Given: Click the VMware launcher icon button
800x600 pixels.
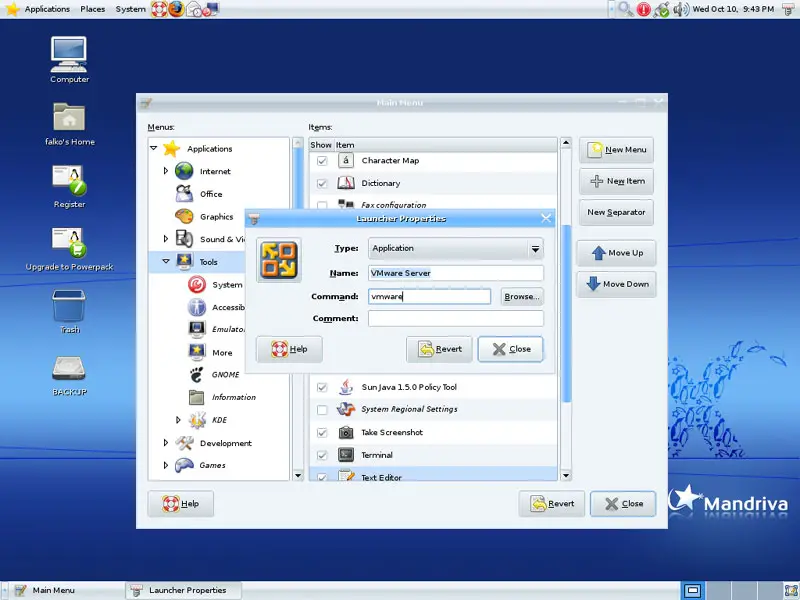Looking at the screenshot, I should coord(279,260).
